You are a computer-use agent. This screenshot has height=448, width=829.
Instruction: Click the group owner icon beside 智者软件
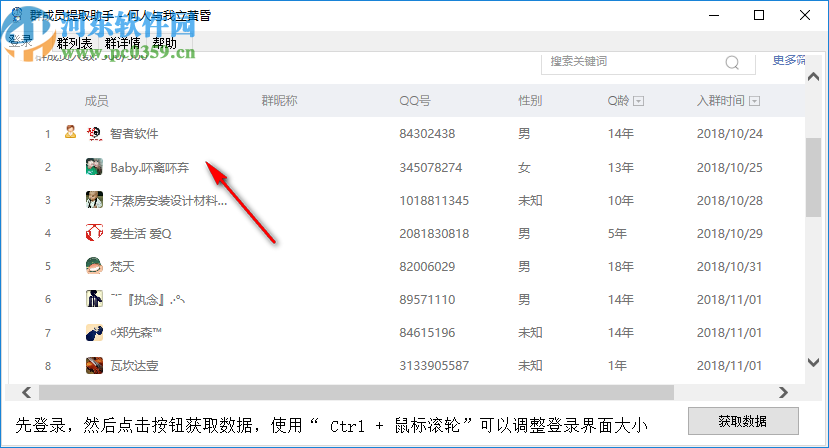point(70,132)
